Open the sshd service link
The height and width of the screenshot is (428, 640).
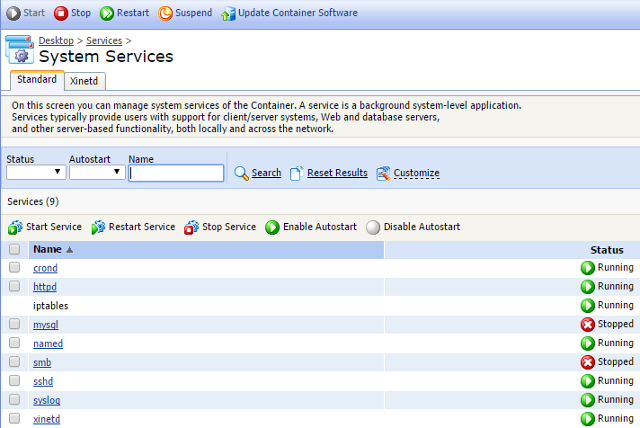(x=43, y=381)
